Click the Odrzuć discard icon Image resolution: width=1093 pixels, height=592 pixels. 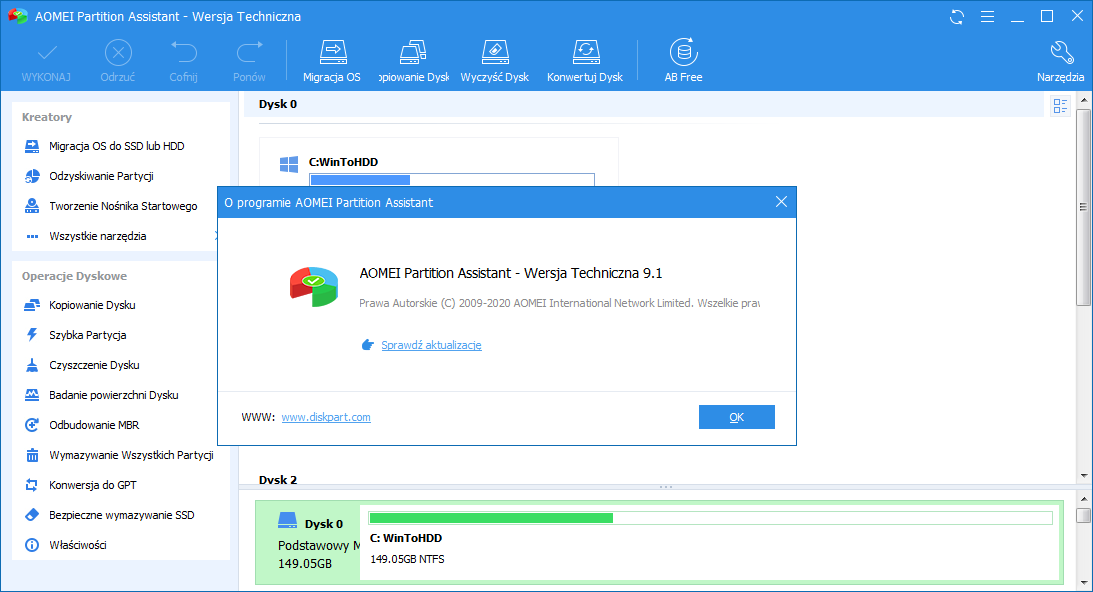(118, 52)
